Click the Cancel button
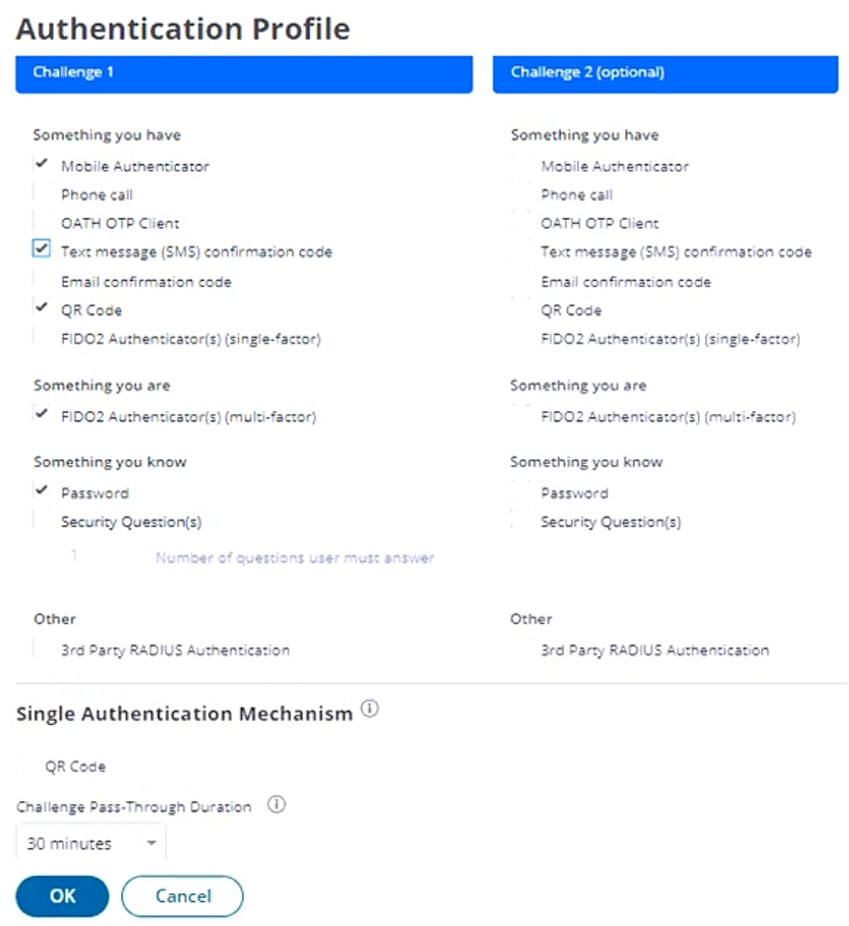Image resolution: width=849 pixels, height=926 pixels. coord(182,896)
